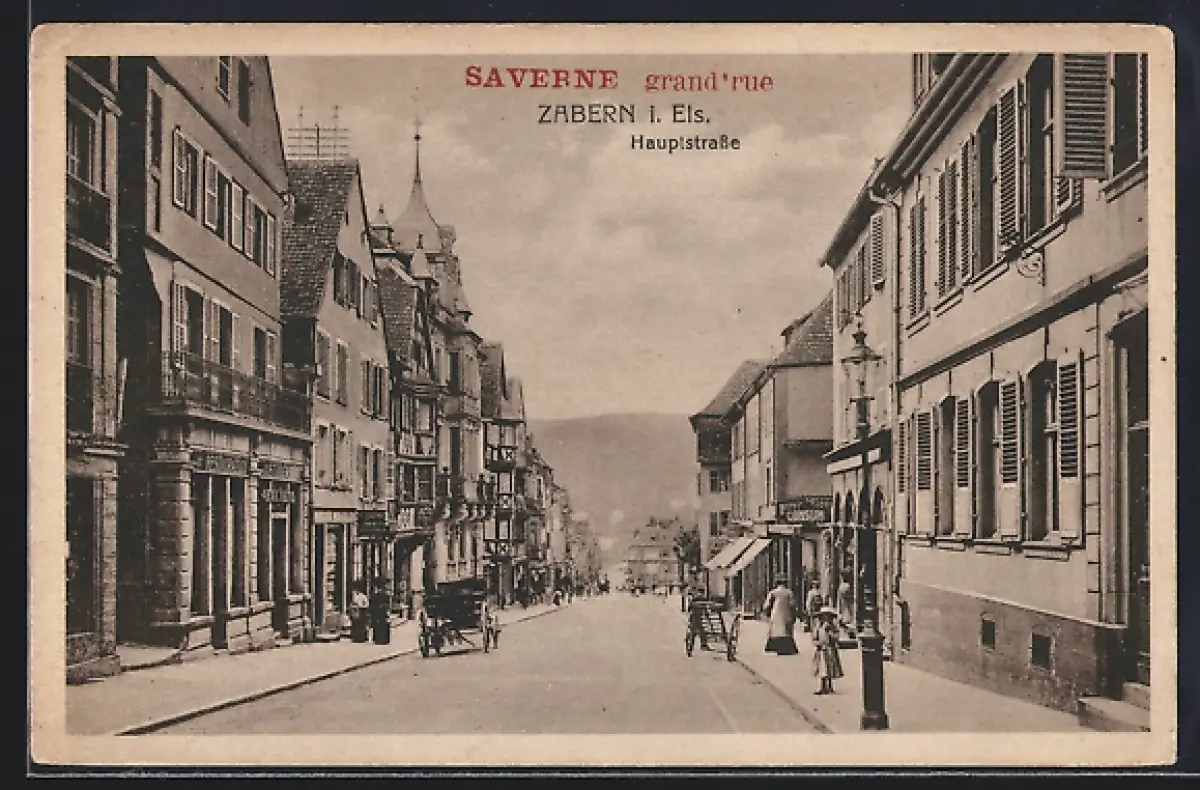Click the street lamp post in the foreground
This screenshot has width=1200, height=790.
point(867,523)
